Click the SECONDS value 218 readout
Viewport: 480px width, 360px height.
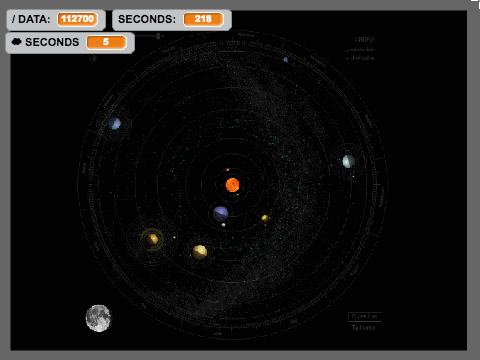203,19
